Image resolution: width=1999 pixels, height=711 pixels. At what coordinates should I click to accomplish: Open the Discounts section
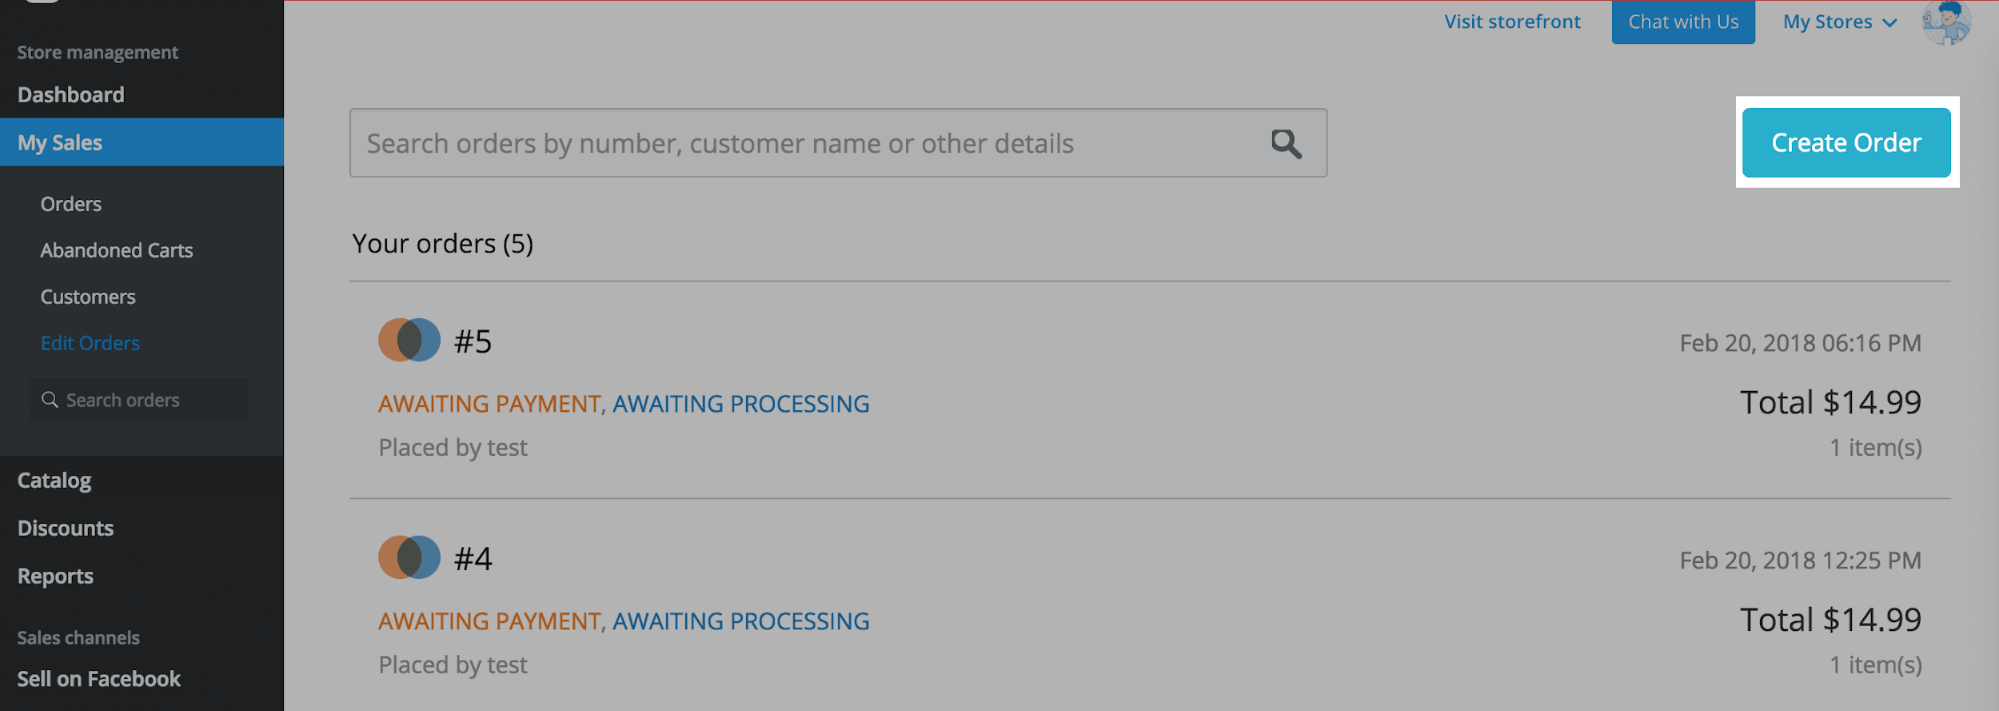(65, 528)
